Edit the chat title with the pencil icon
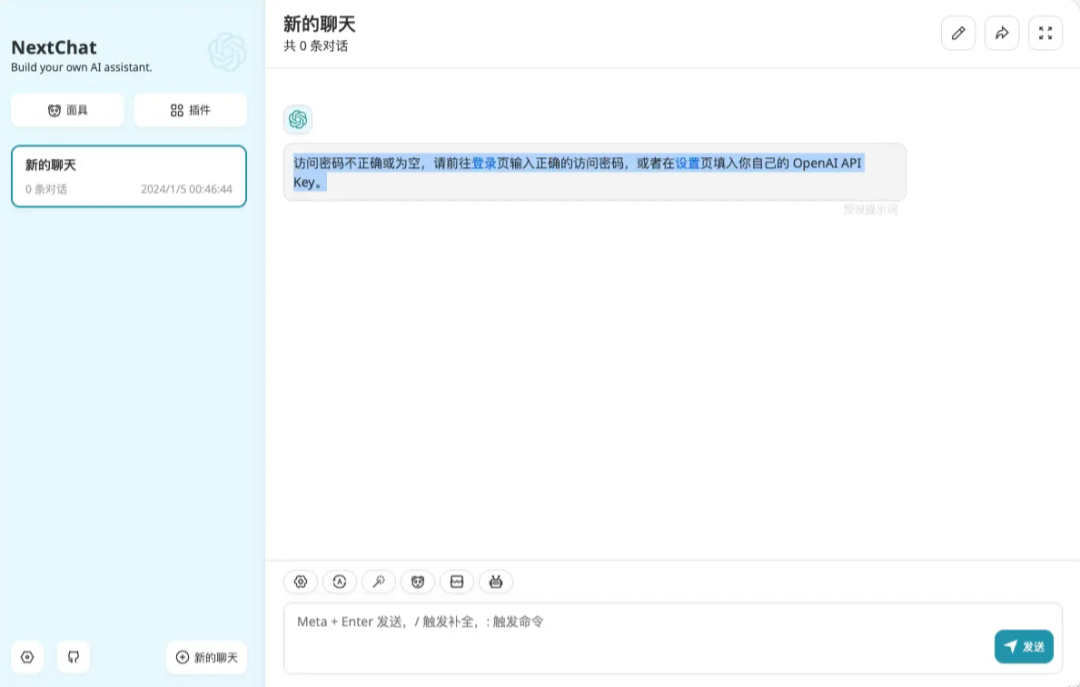Viewport: 1080px width, 687px height. click(958, 32)
